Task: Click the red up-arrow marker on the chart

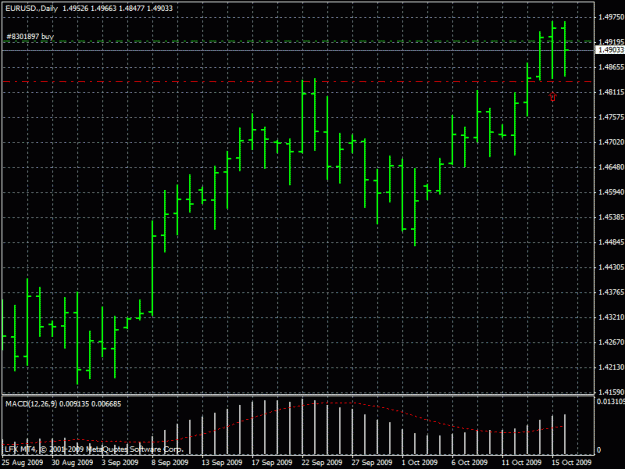Action: (x=552, y=97)
